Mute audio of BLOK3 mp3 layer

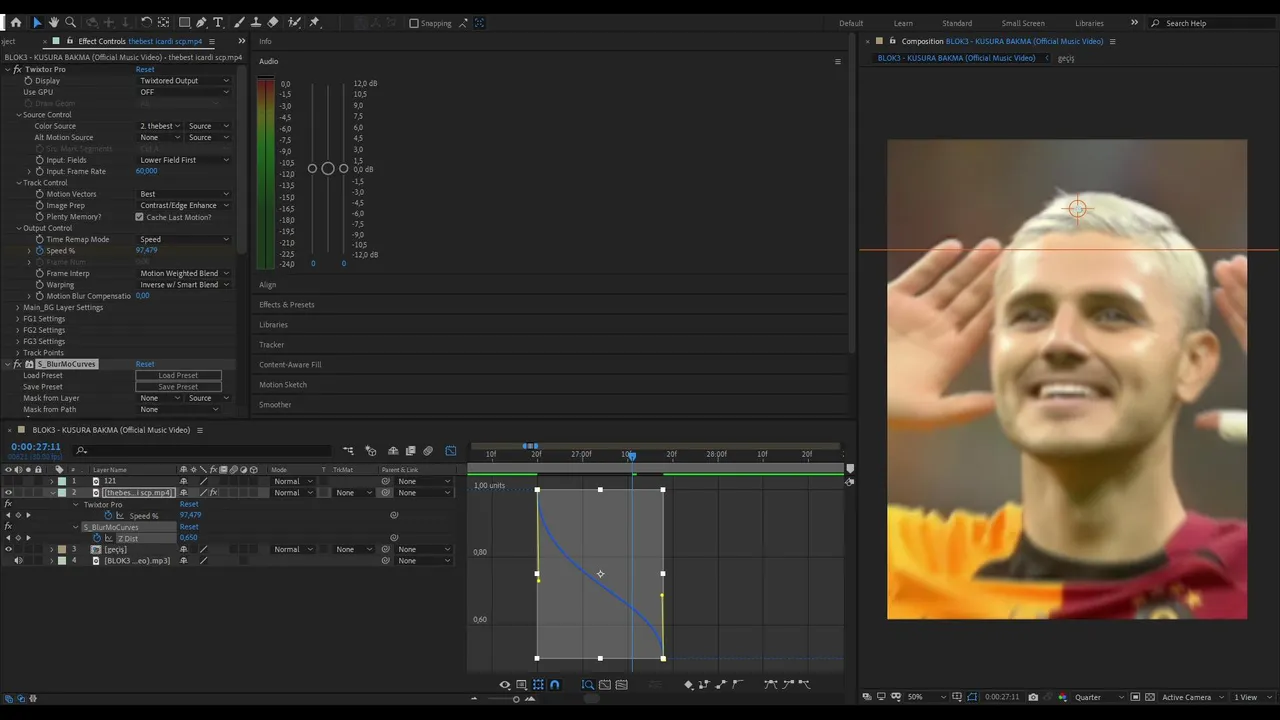click(17, 561)
